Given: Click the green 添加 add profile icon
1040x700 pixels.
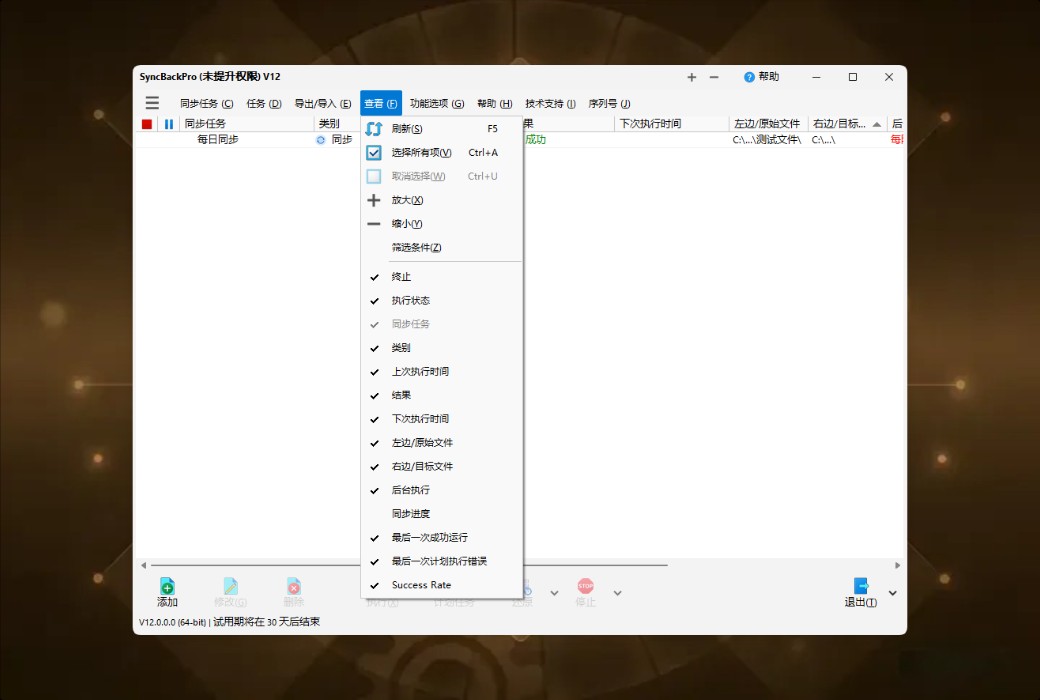Looking at the screenshot, I should coord(167,587).
